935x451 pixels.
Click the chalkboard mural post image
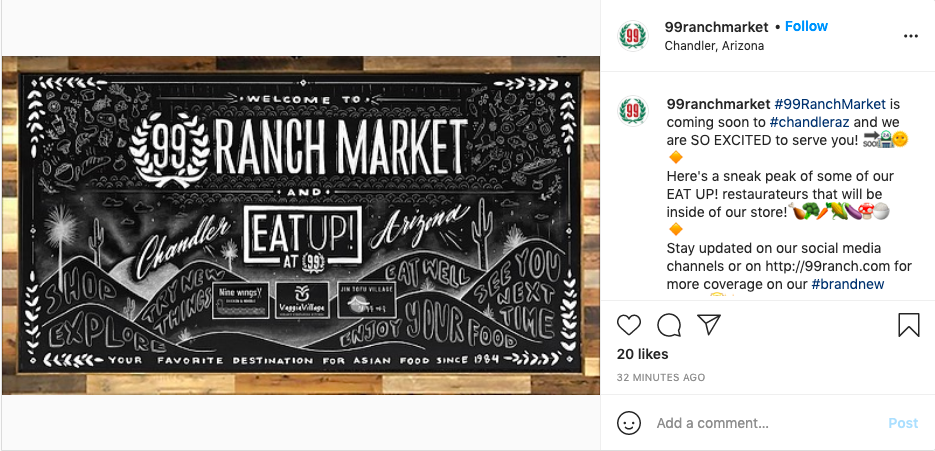click(301, 226)
